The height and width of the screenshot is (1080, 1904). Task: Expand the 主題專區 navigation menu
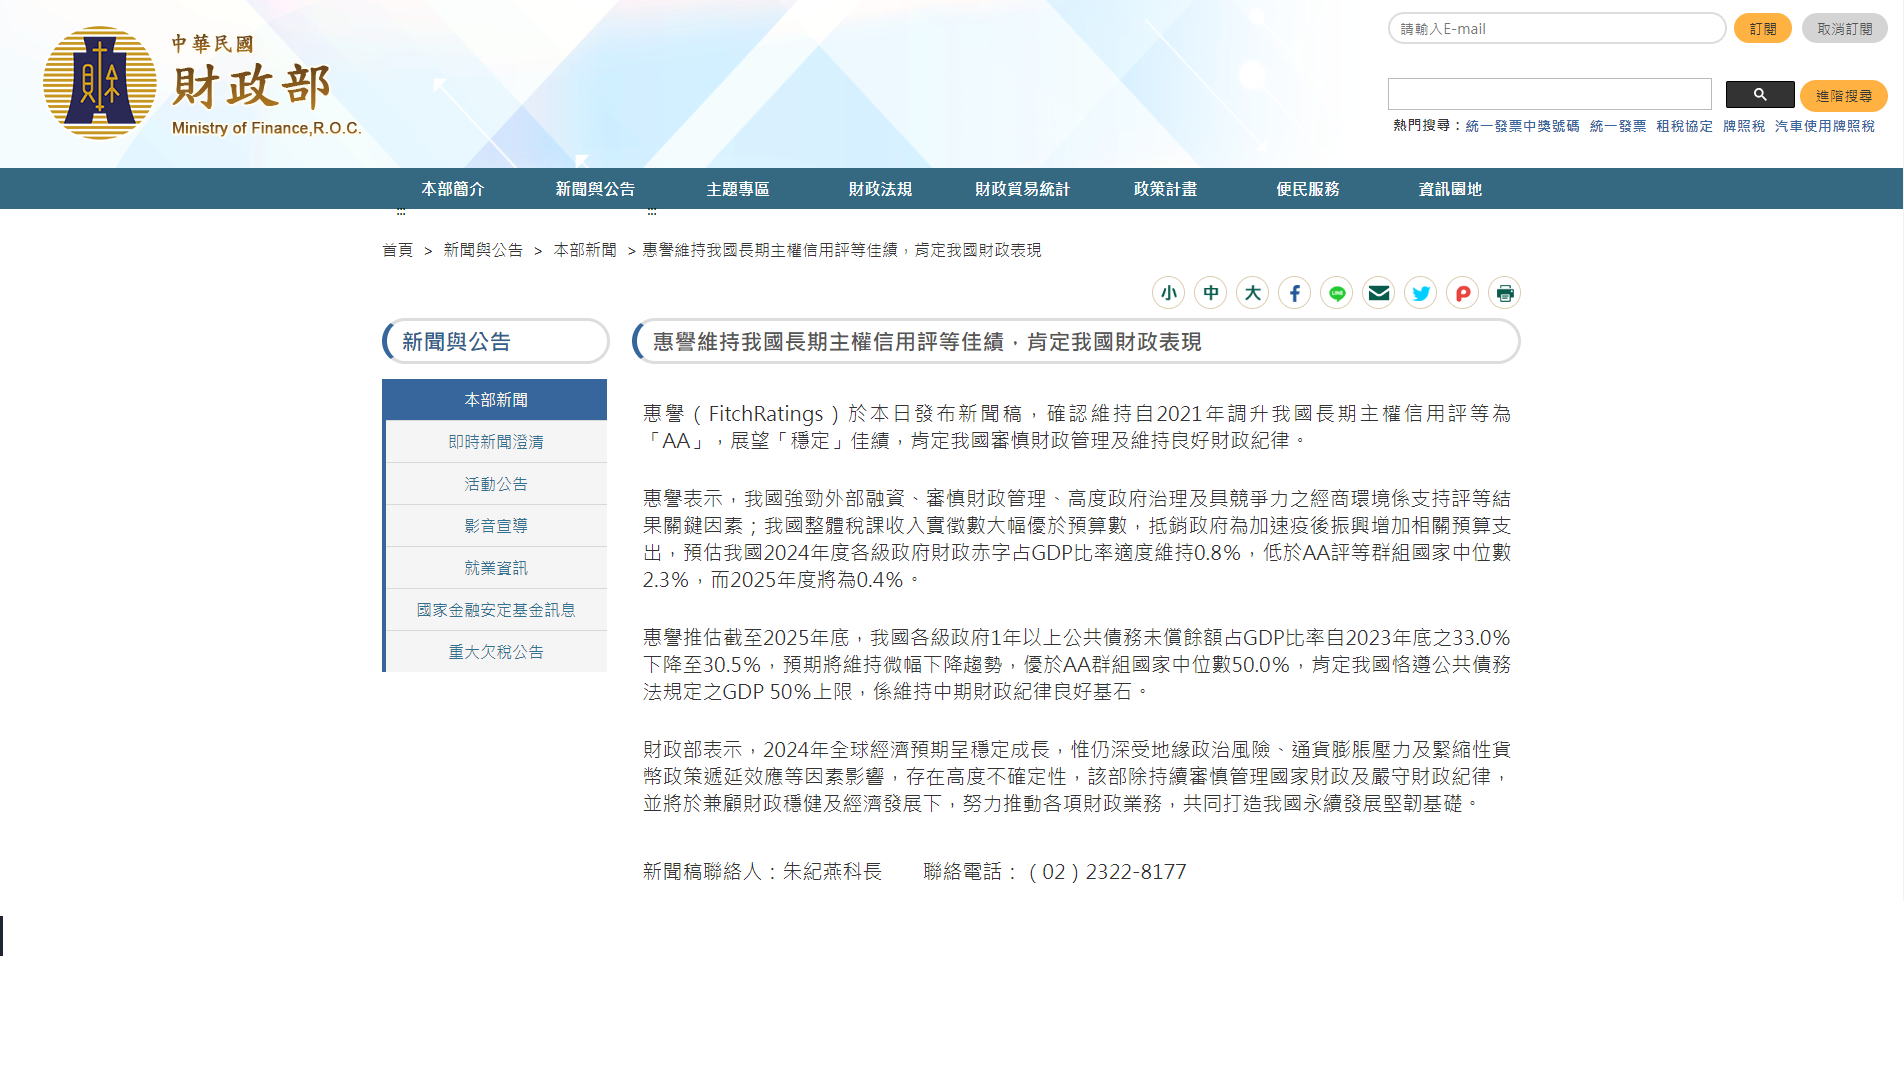click(739, 189)
